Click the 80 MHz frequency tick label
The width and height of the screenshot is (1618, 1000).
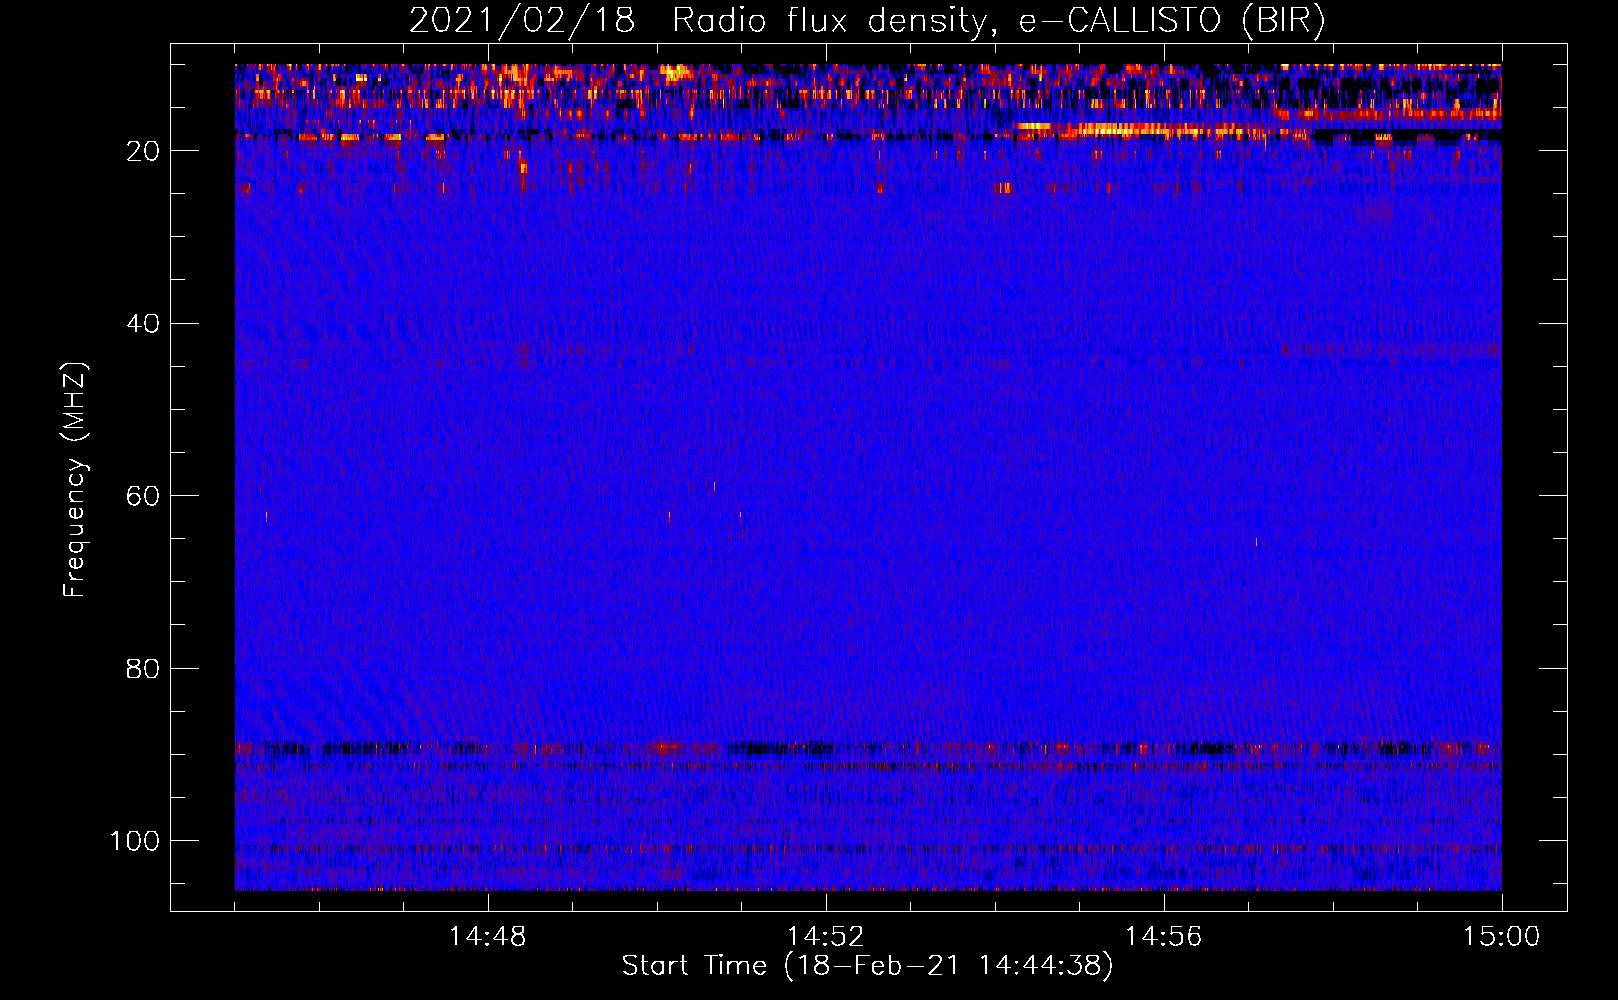(143, 668)
